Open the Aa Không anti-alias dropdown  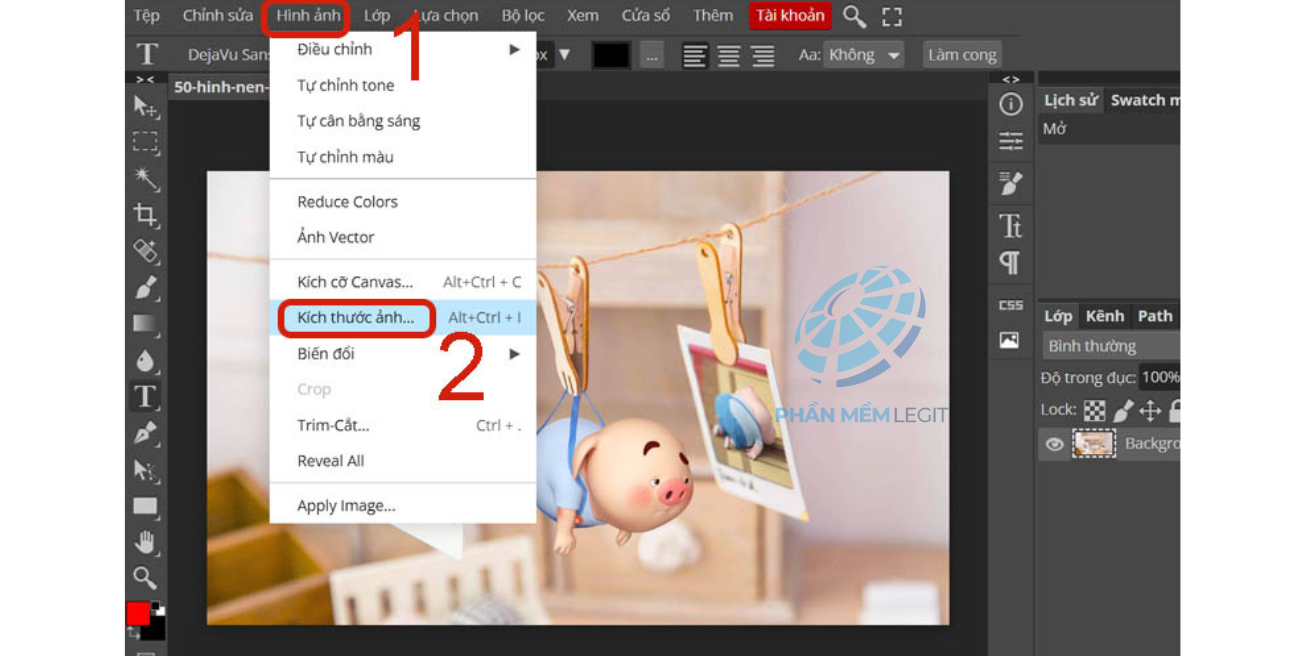(x=865, y=55)
